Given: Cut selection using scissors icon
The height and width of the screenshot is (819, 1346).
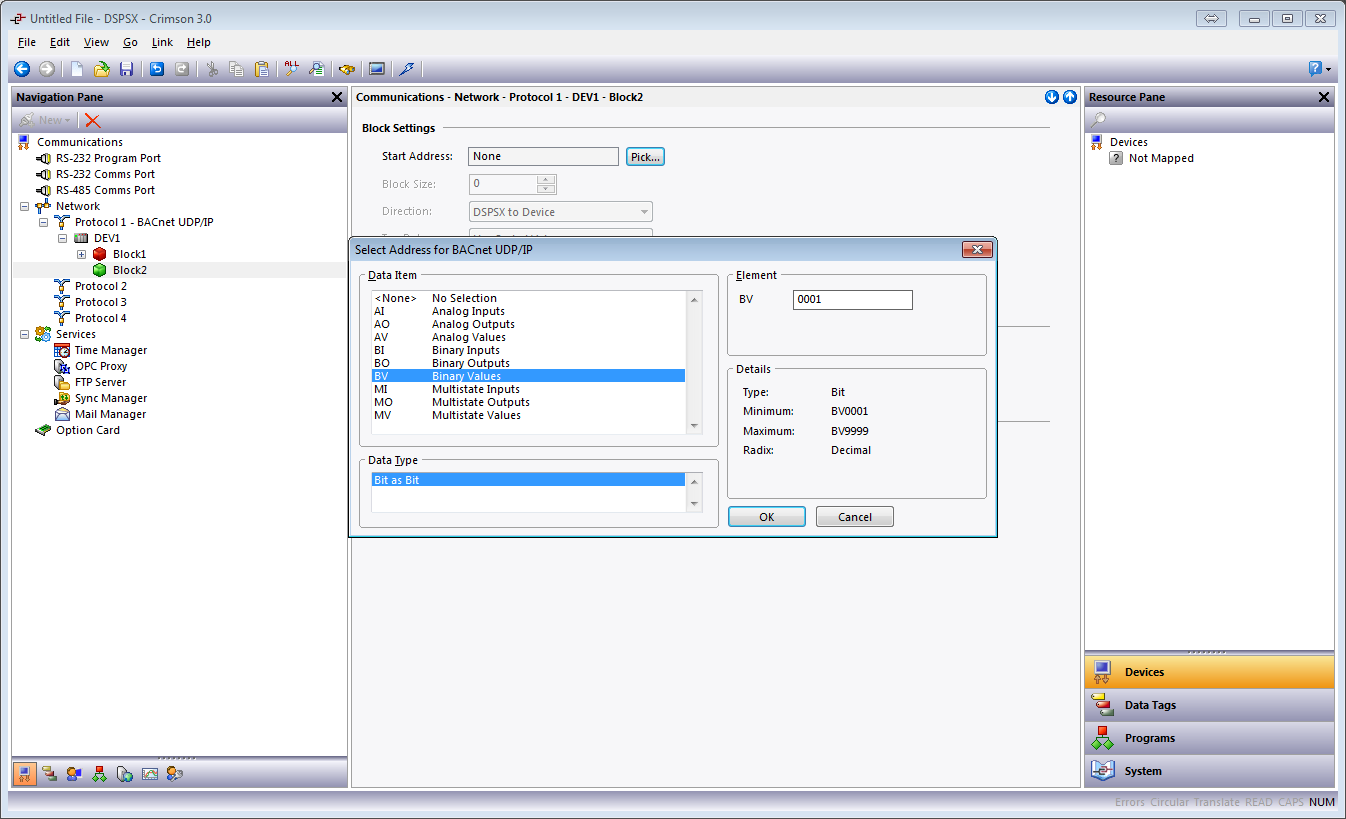Looking at the screenshot, I should [212, 69].
